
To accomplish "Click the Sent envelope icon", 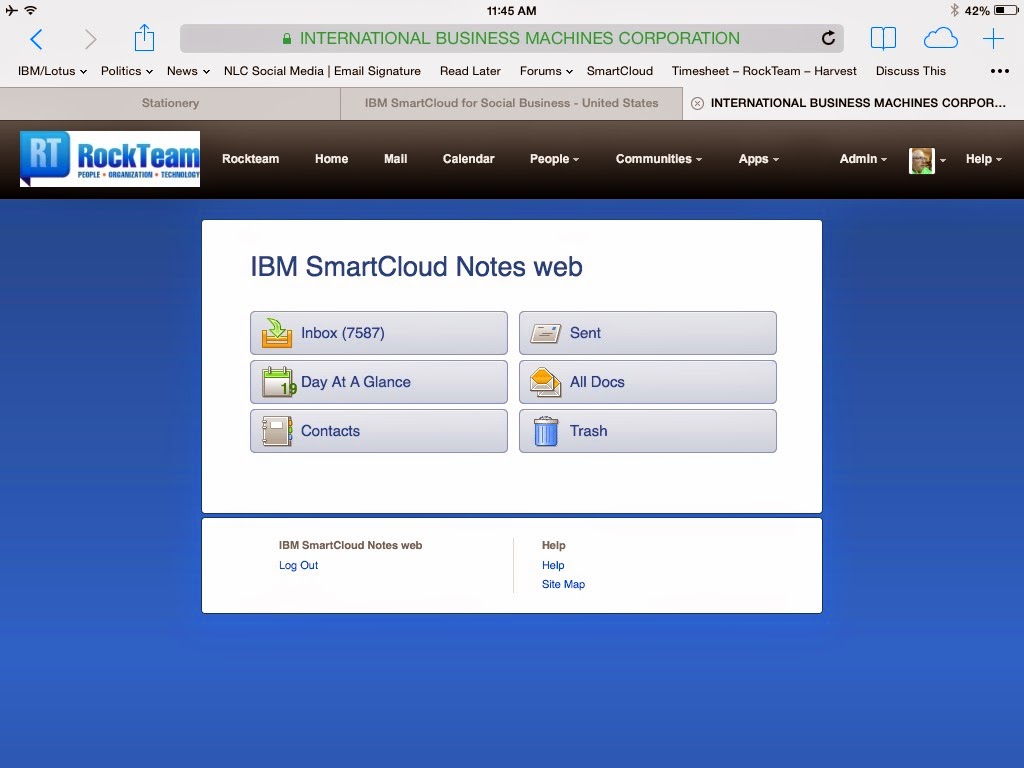I will coord(545,333).
